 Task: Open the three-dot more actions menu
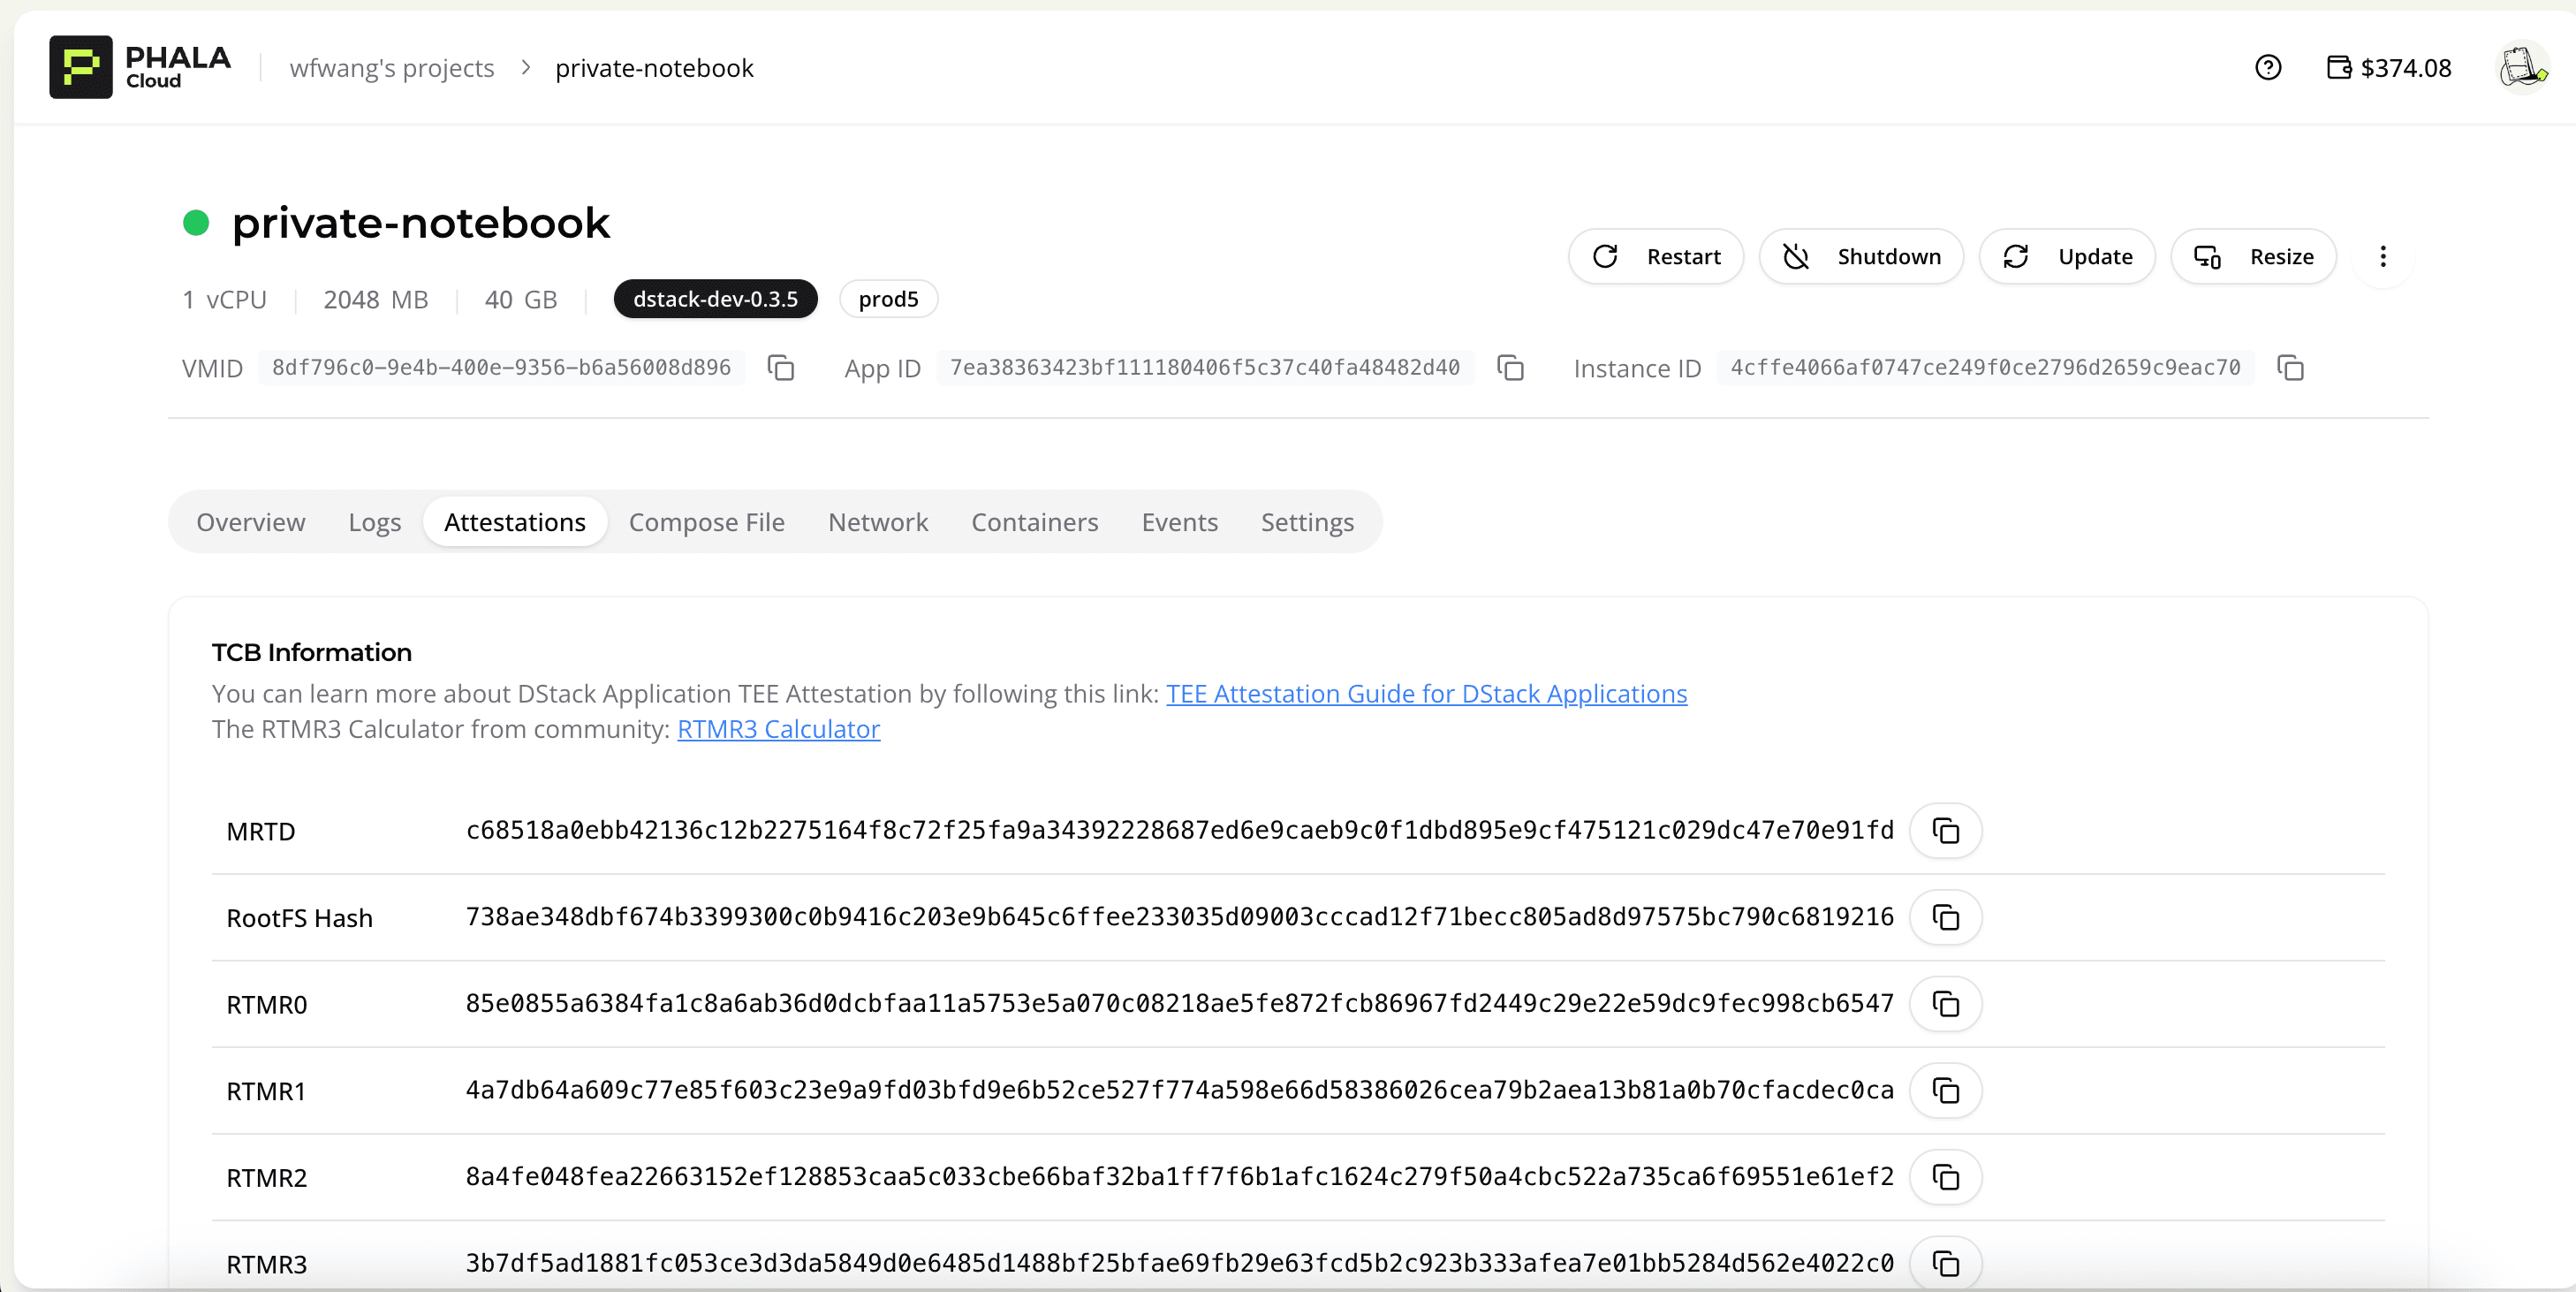tap(2383, 257)
